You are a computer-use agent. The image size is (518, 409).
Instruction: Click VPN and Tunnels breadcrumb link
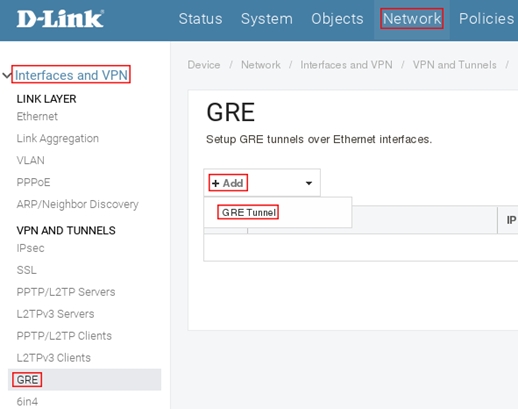point(454,65)
